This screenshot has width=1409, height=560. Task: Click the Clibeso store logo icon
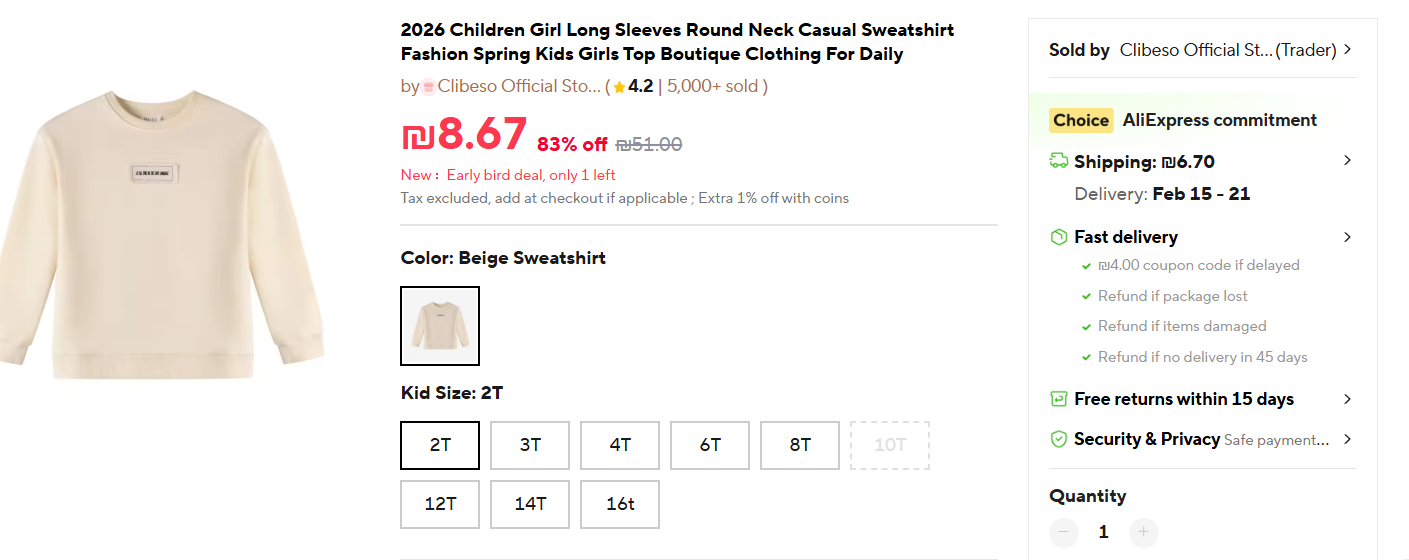tap(428, 87)
